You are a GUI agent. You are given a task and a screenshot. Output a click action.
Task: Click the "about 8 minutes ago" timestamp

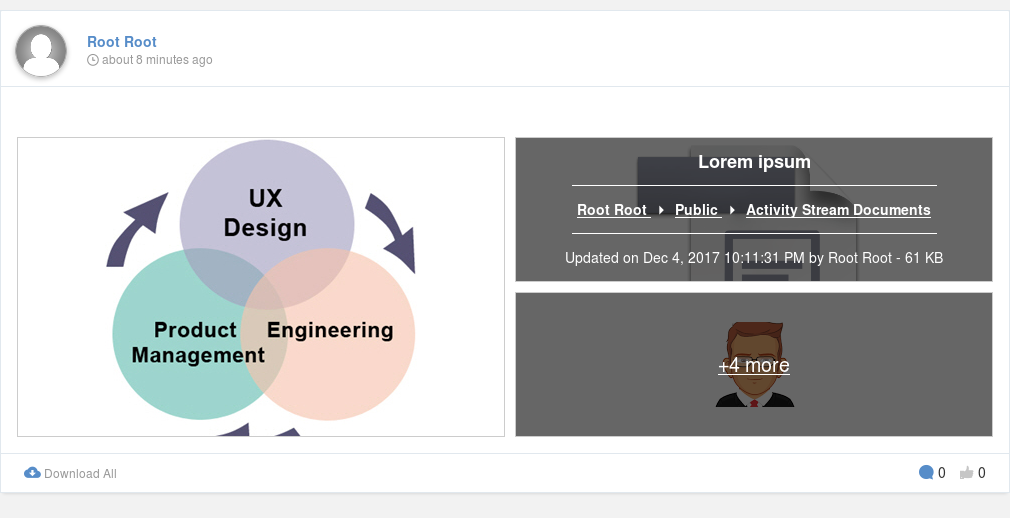point(157,60)
